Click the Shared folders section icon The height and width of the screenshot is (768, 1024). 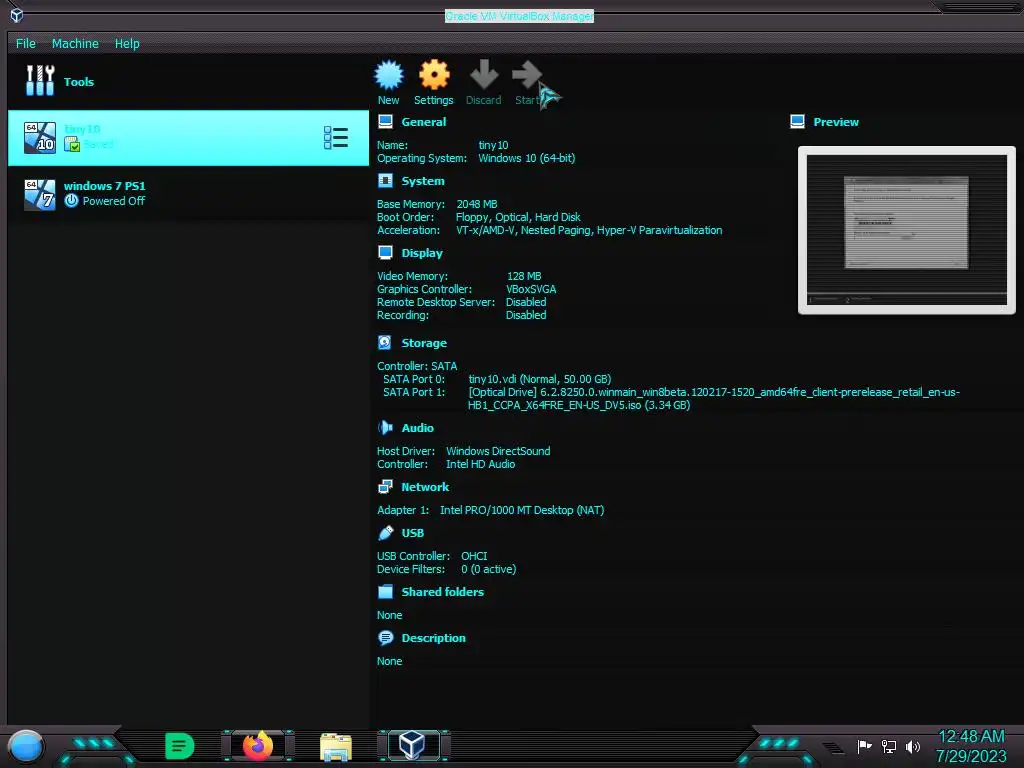pyautogui.click(x=385, y=592)
